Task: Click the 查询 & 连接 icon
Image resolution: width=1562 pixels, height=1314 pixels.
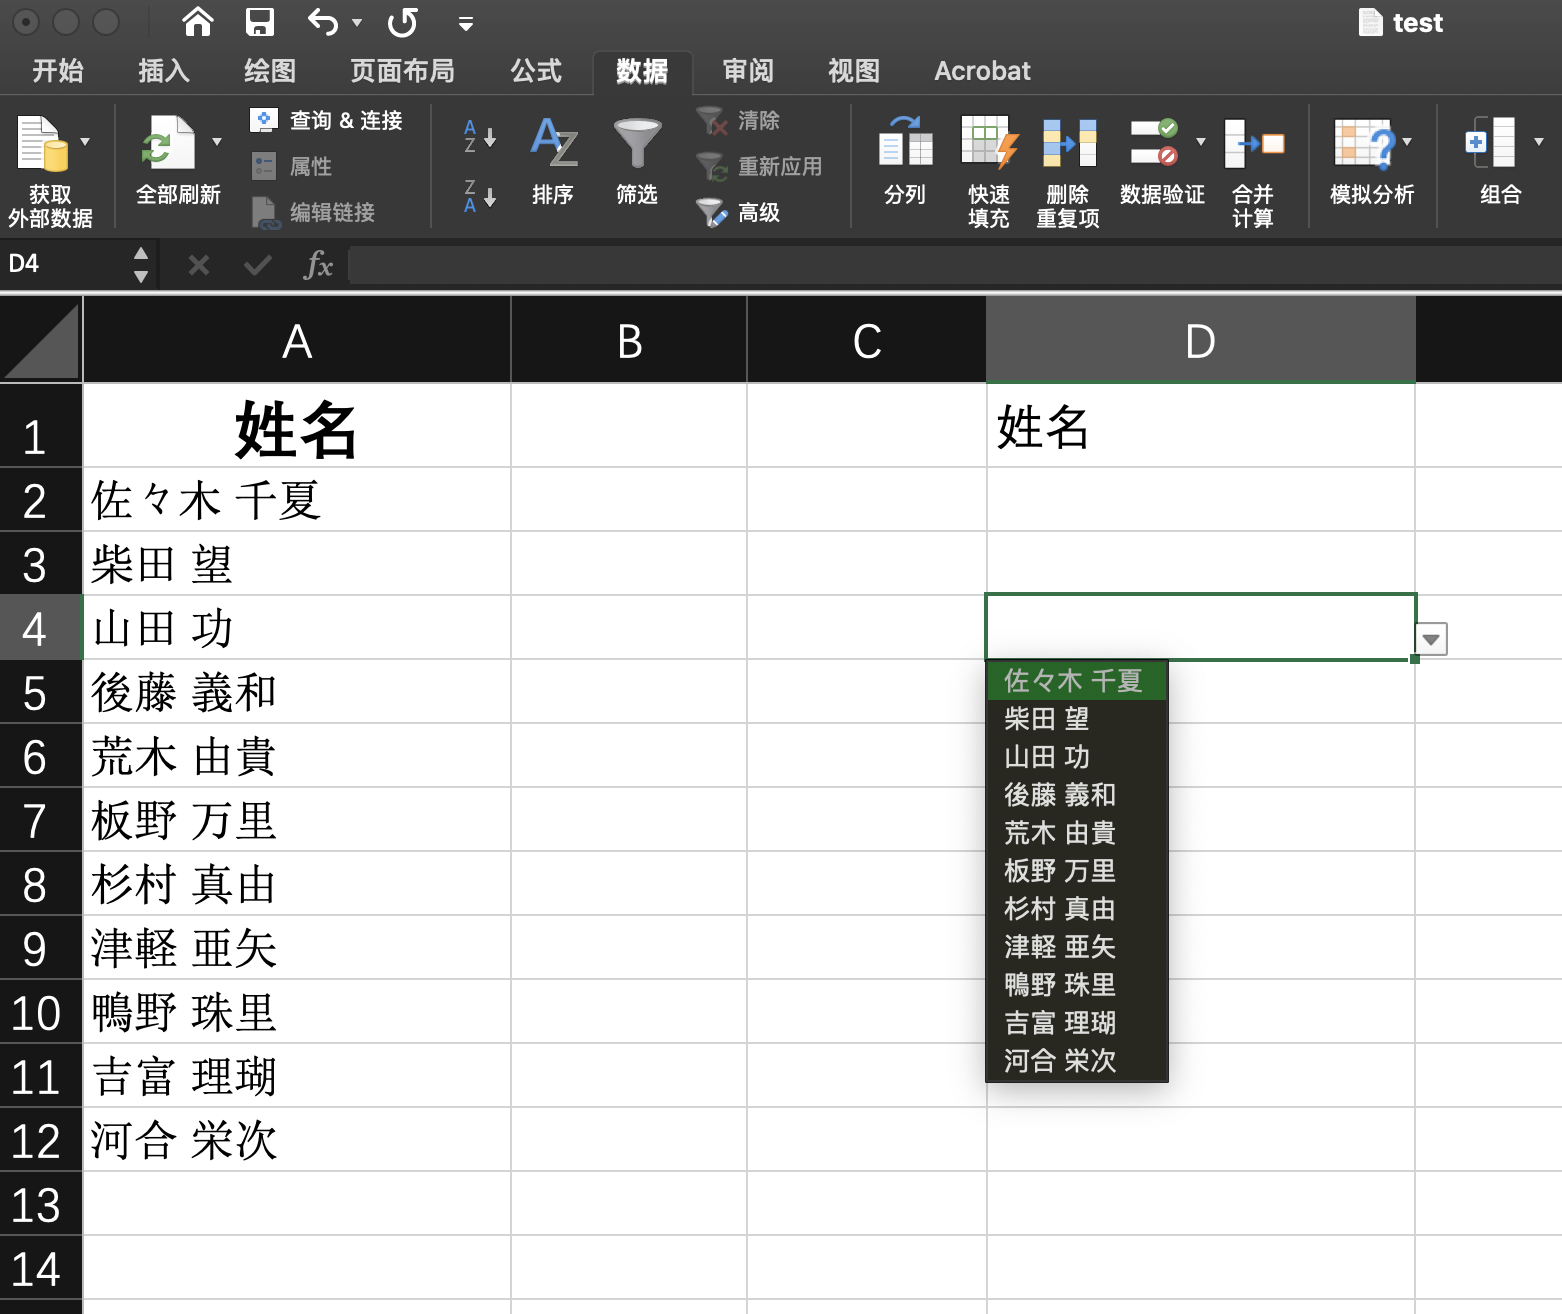Action: pyautogui.click(x=328, y=120)
